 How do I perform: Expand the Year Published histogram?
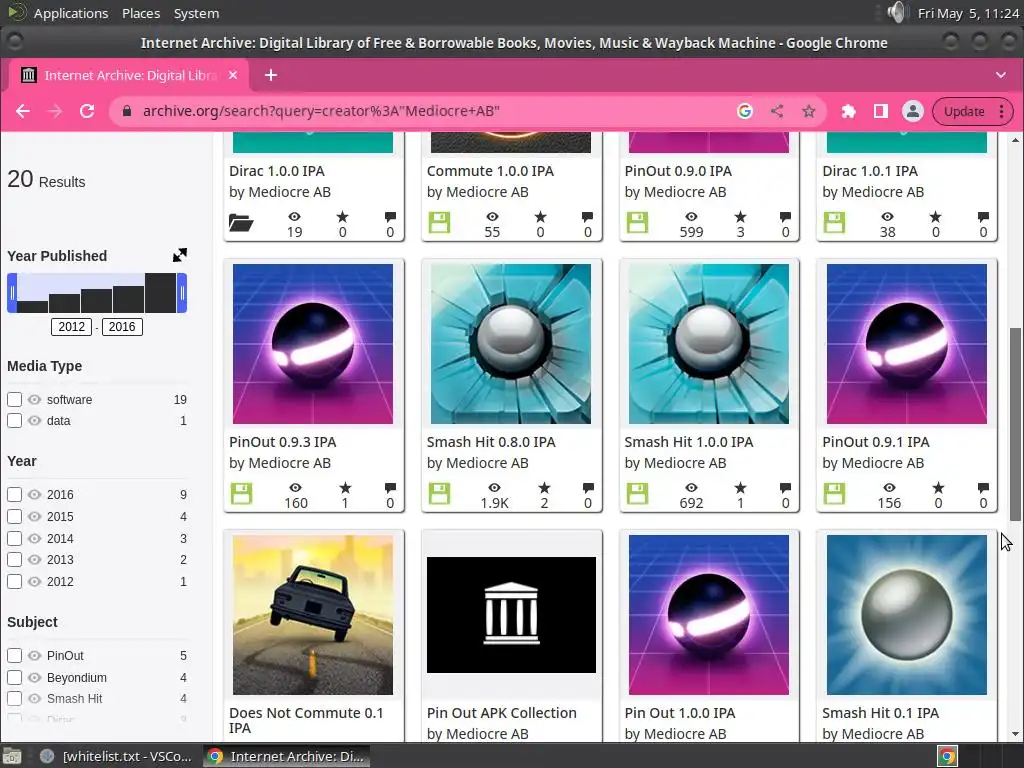click(x=180, y=255)
